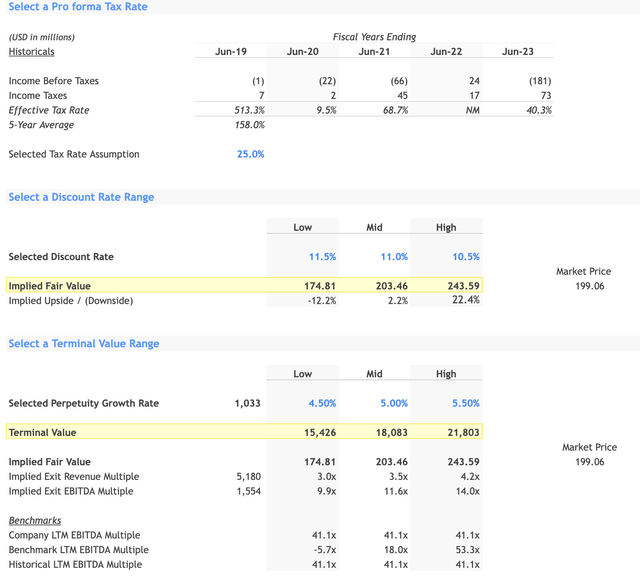Click the underlined Historicals label
Image resolution: width=640 pixels, height=581 pixels.
(x=31, y=51)
